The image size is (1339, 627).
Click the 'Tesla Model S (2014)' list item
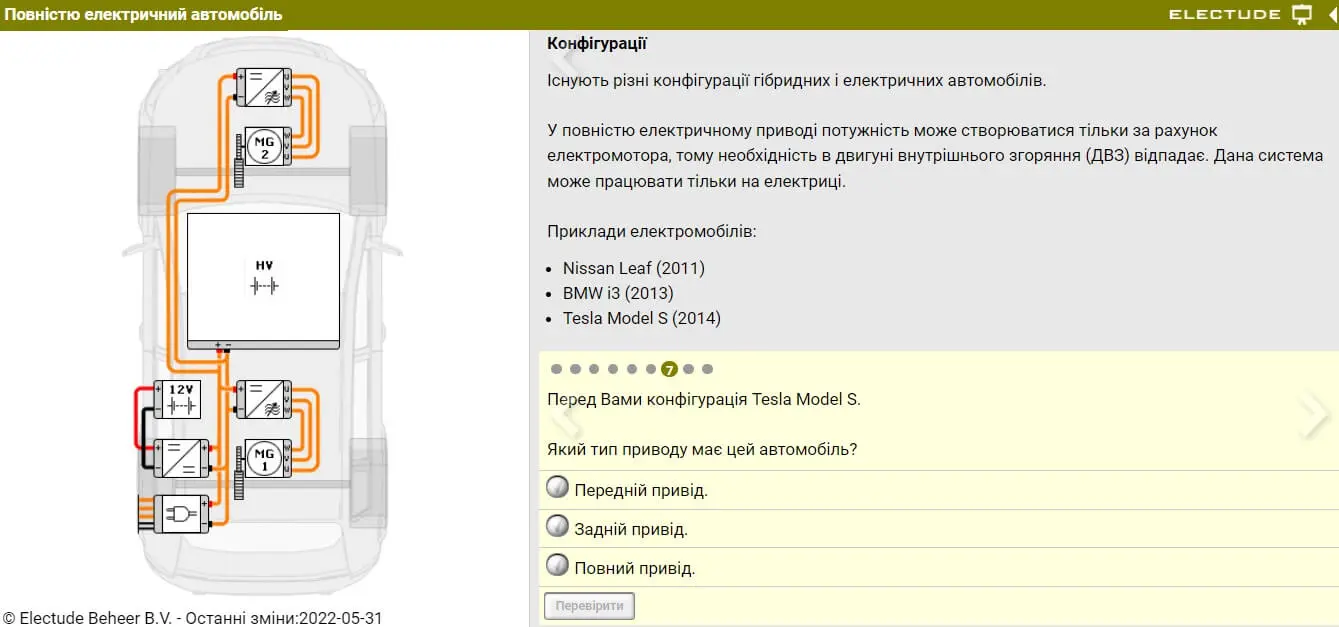coord(642,318)
